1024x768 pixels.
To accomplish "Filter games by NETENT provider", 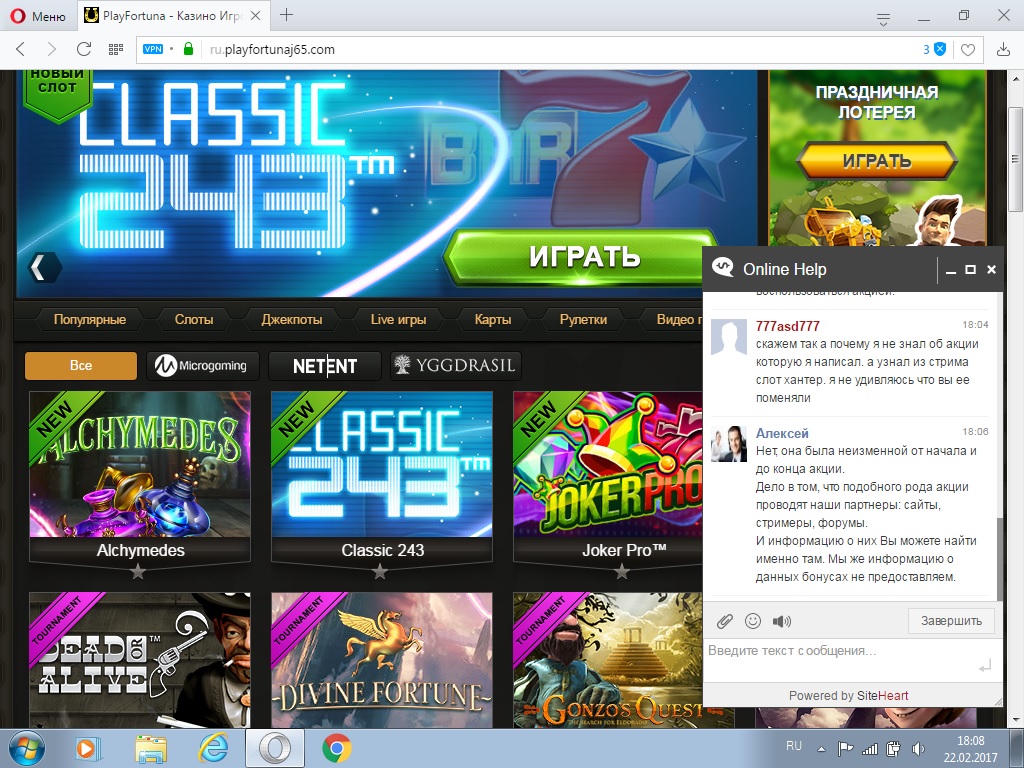I will [x=325, y=366].
